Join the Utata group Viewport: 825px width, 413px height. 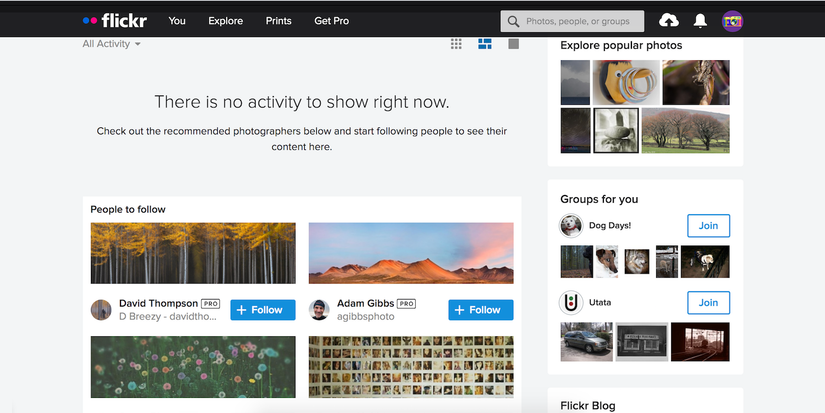point(708,303)
